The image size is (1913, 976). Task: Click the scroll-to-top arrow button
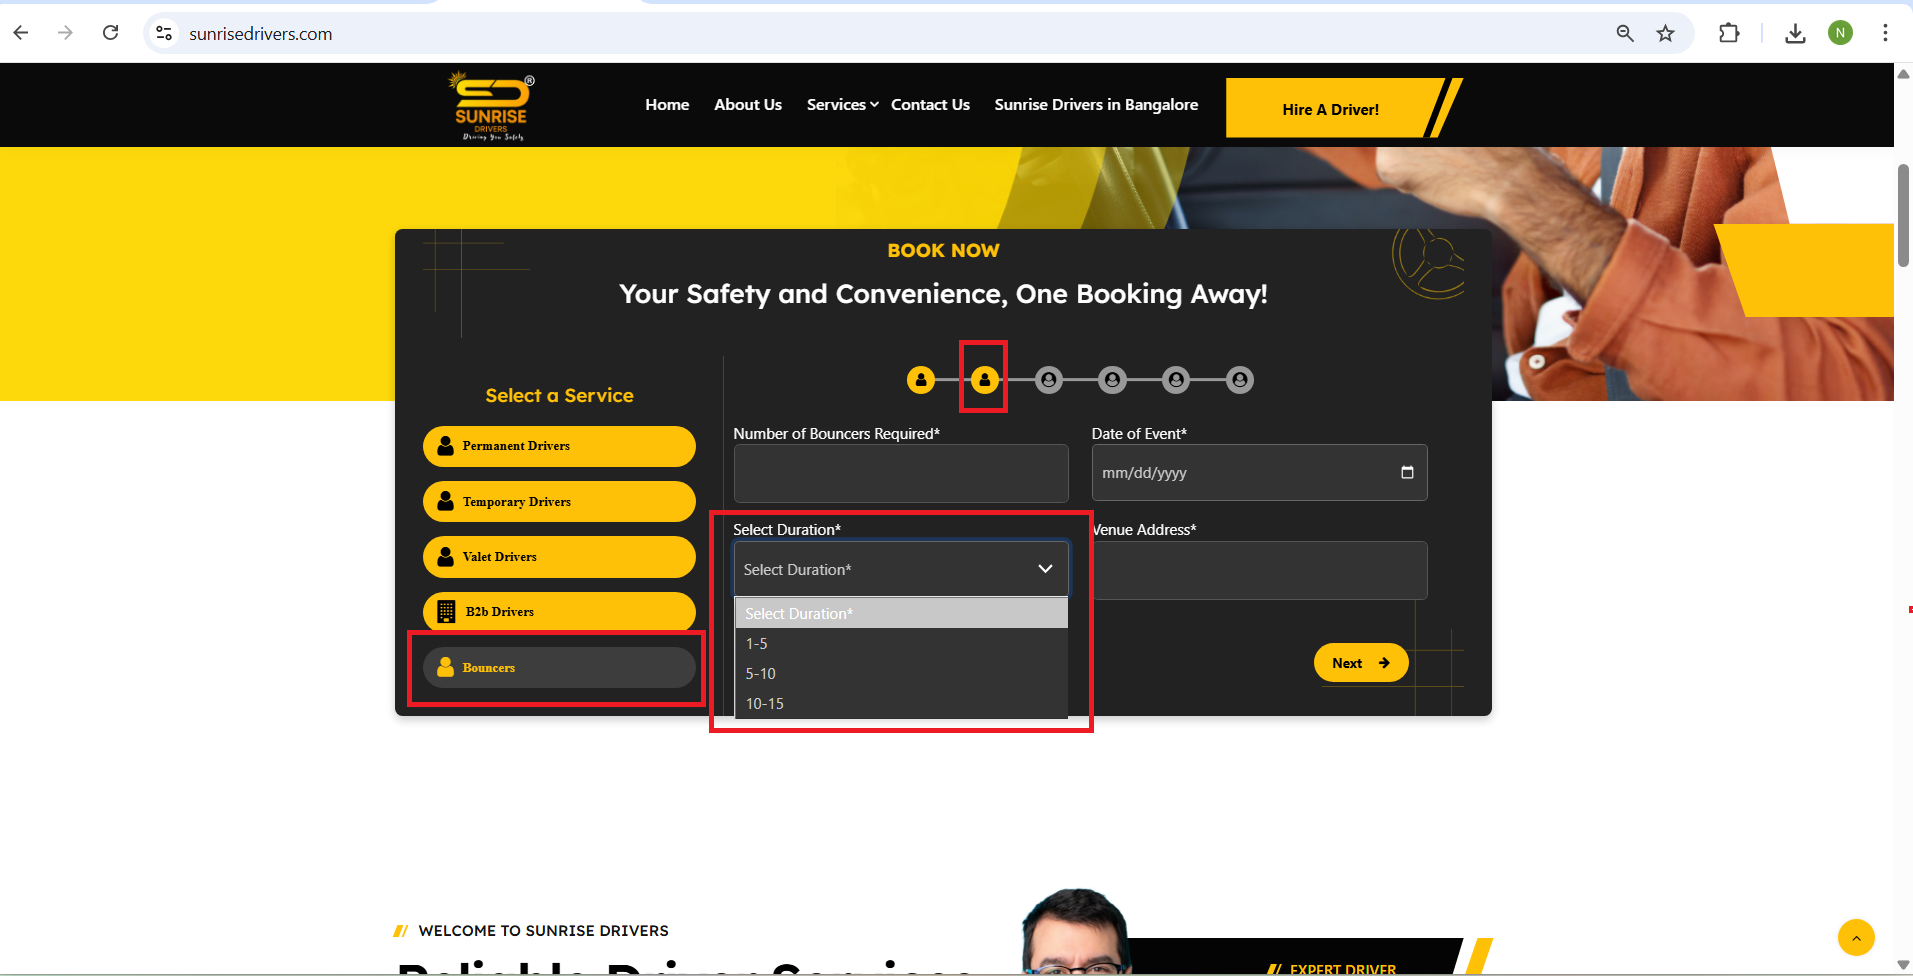pos(1856,938)
